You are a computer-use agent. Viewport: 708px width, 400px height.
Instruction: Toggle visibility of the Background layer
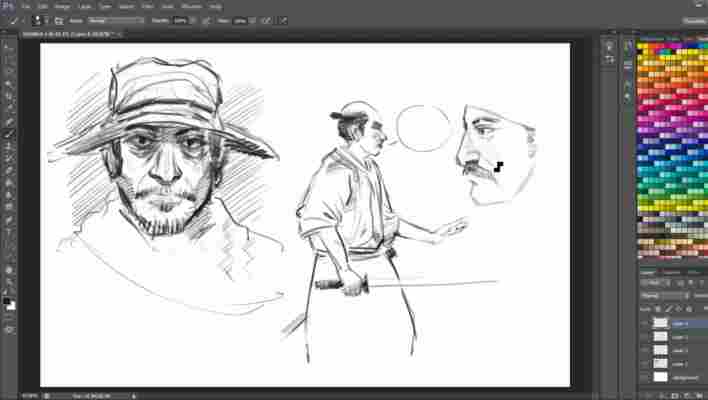pos(644,377)
